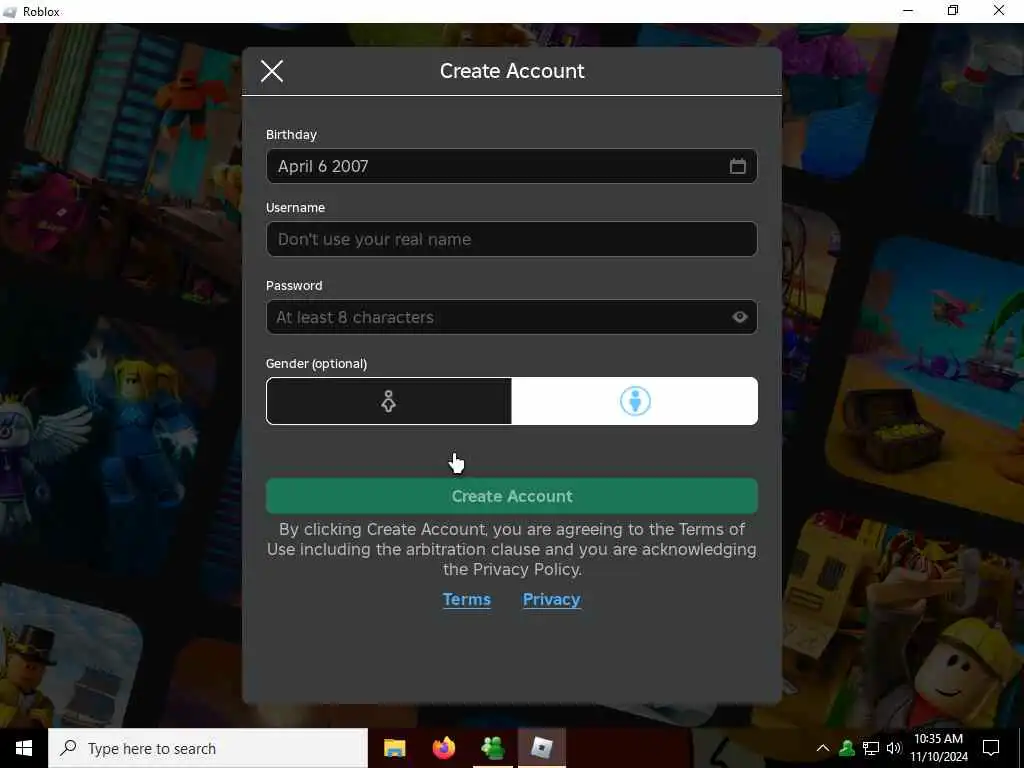This screenshot has height=768, width=1024.
Task: Open the clock showing 10:35 AM
Action: [938, 748]
